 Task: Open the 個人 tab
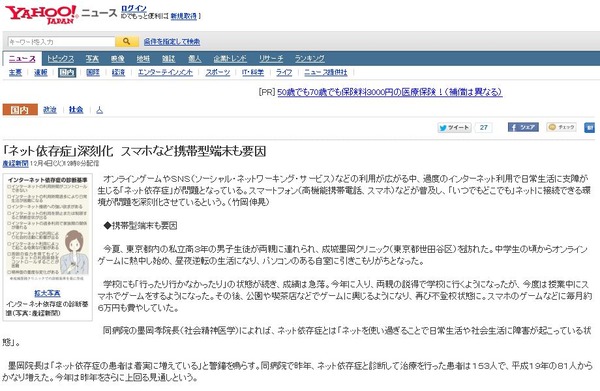pyautogui.click(x=194, y=59)
